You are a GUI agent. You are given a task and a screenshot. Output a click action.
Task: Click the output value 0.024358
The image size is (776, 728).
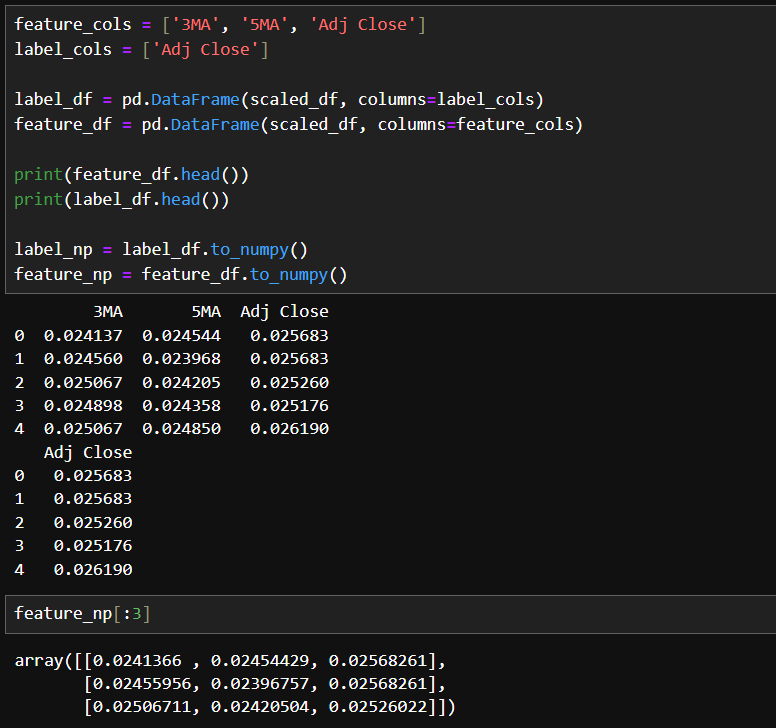pyautogui.click(x=181, y=406)
